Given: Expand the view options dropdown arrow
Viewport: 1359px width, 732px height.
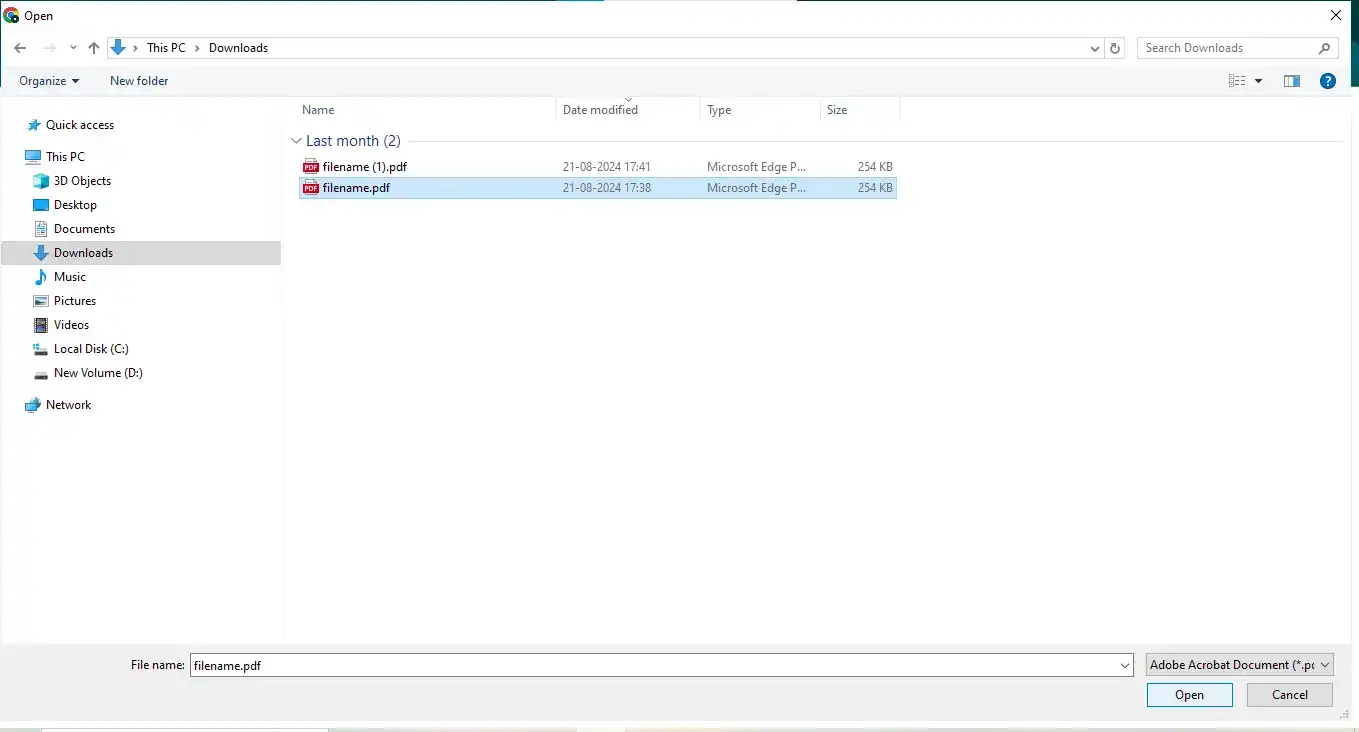Looking at the screenshot, I should click(1258, 81).
